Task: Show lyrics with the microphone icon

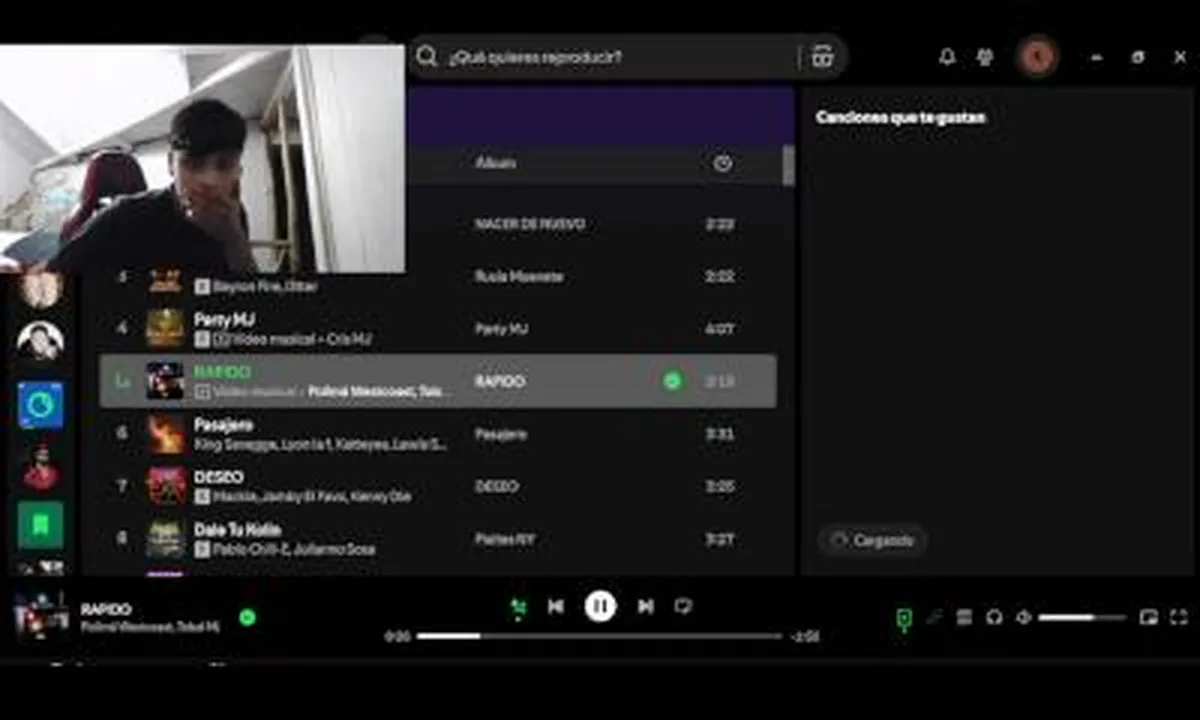Action: coord(934,618)
